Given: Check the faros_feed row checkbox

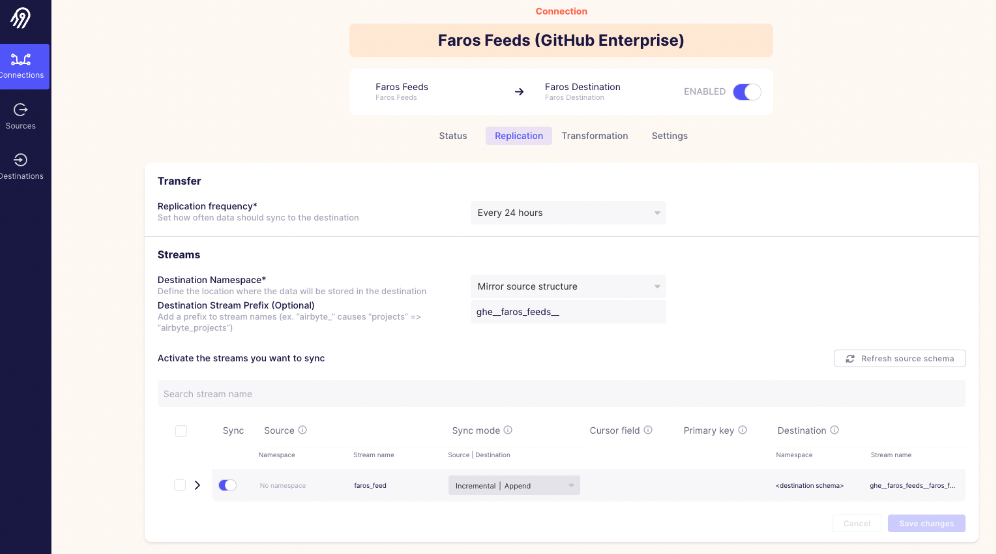Looking at the screenshot, I should [180, 485].
